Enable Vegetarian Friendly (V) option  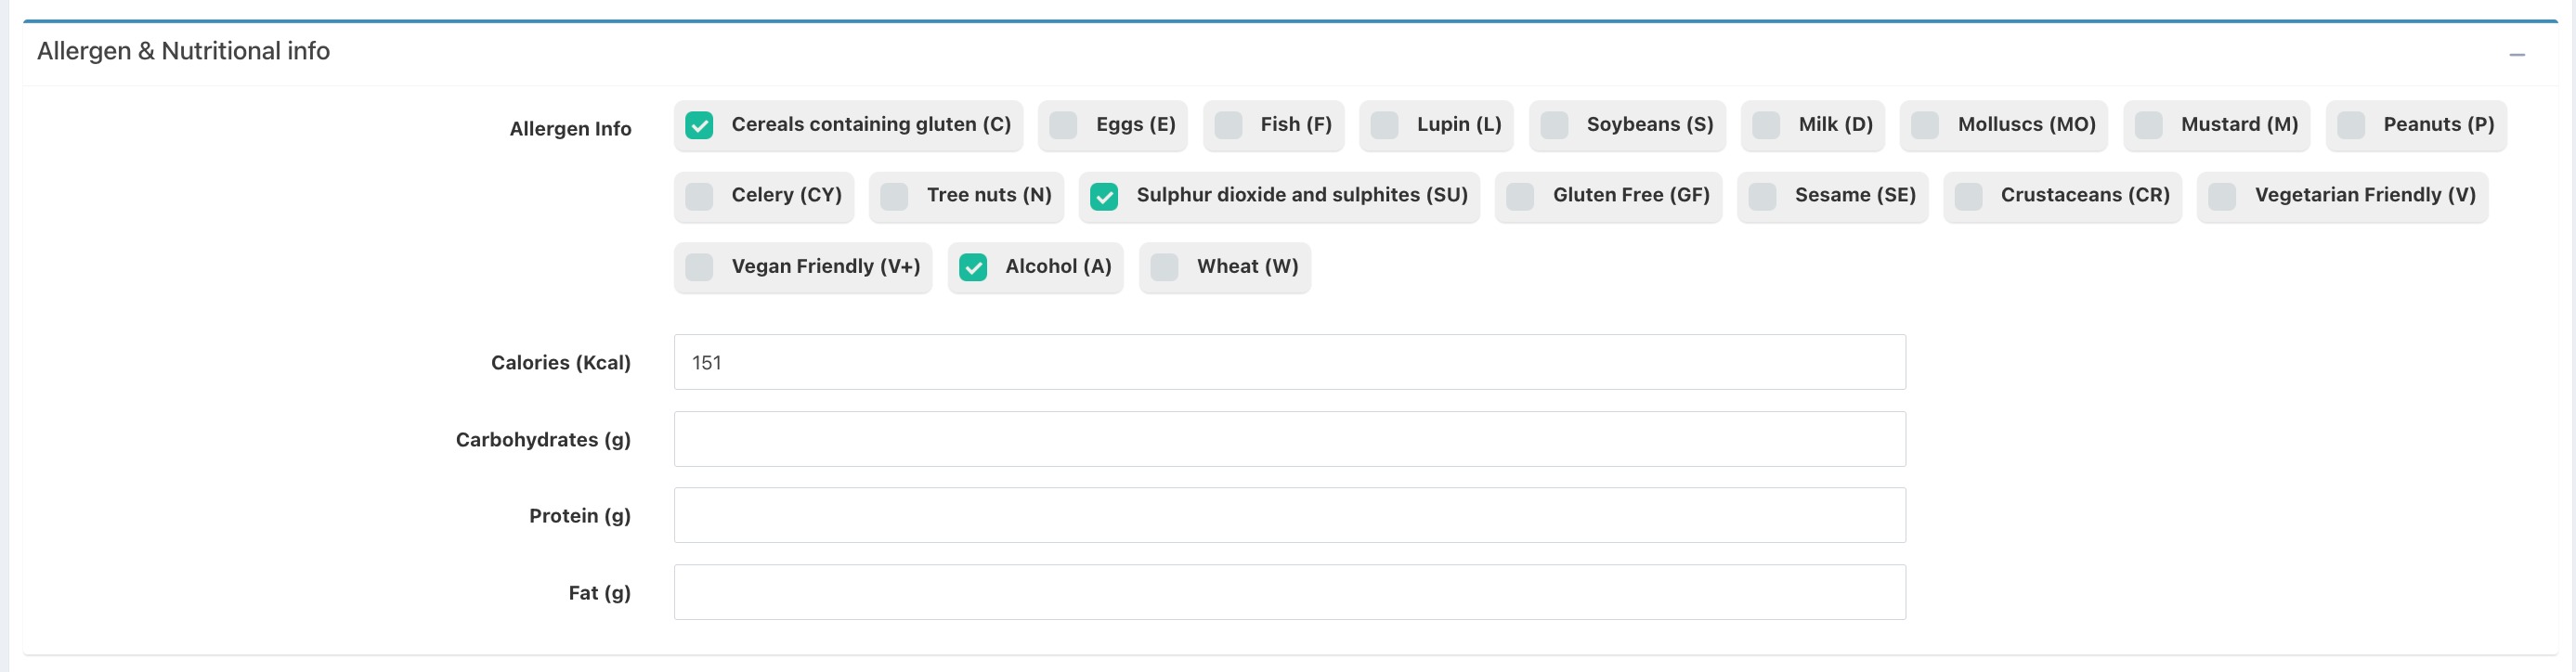click(2222, 196)
